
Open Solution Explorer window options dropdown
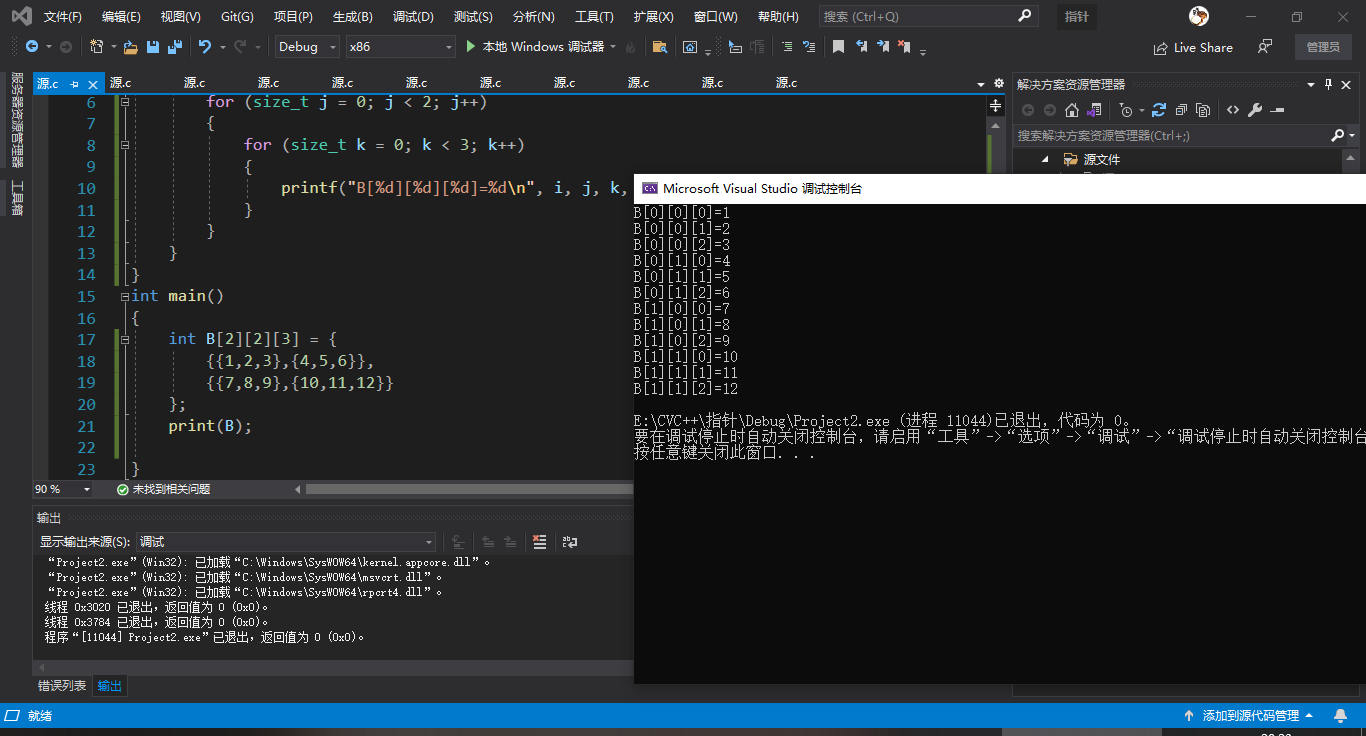coord(1310,84)
